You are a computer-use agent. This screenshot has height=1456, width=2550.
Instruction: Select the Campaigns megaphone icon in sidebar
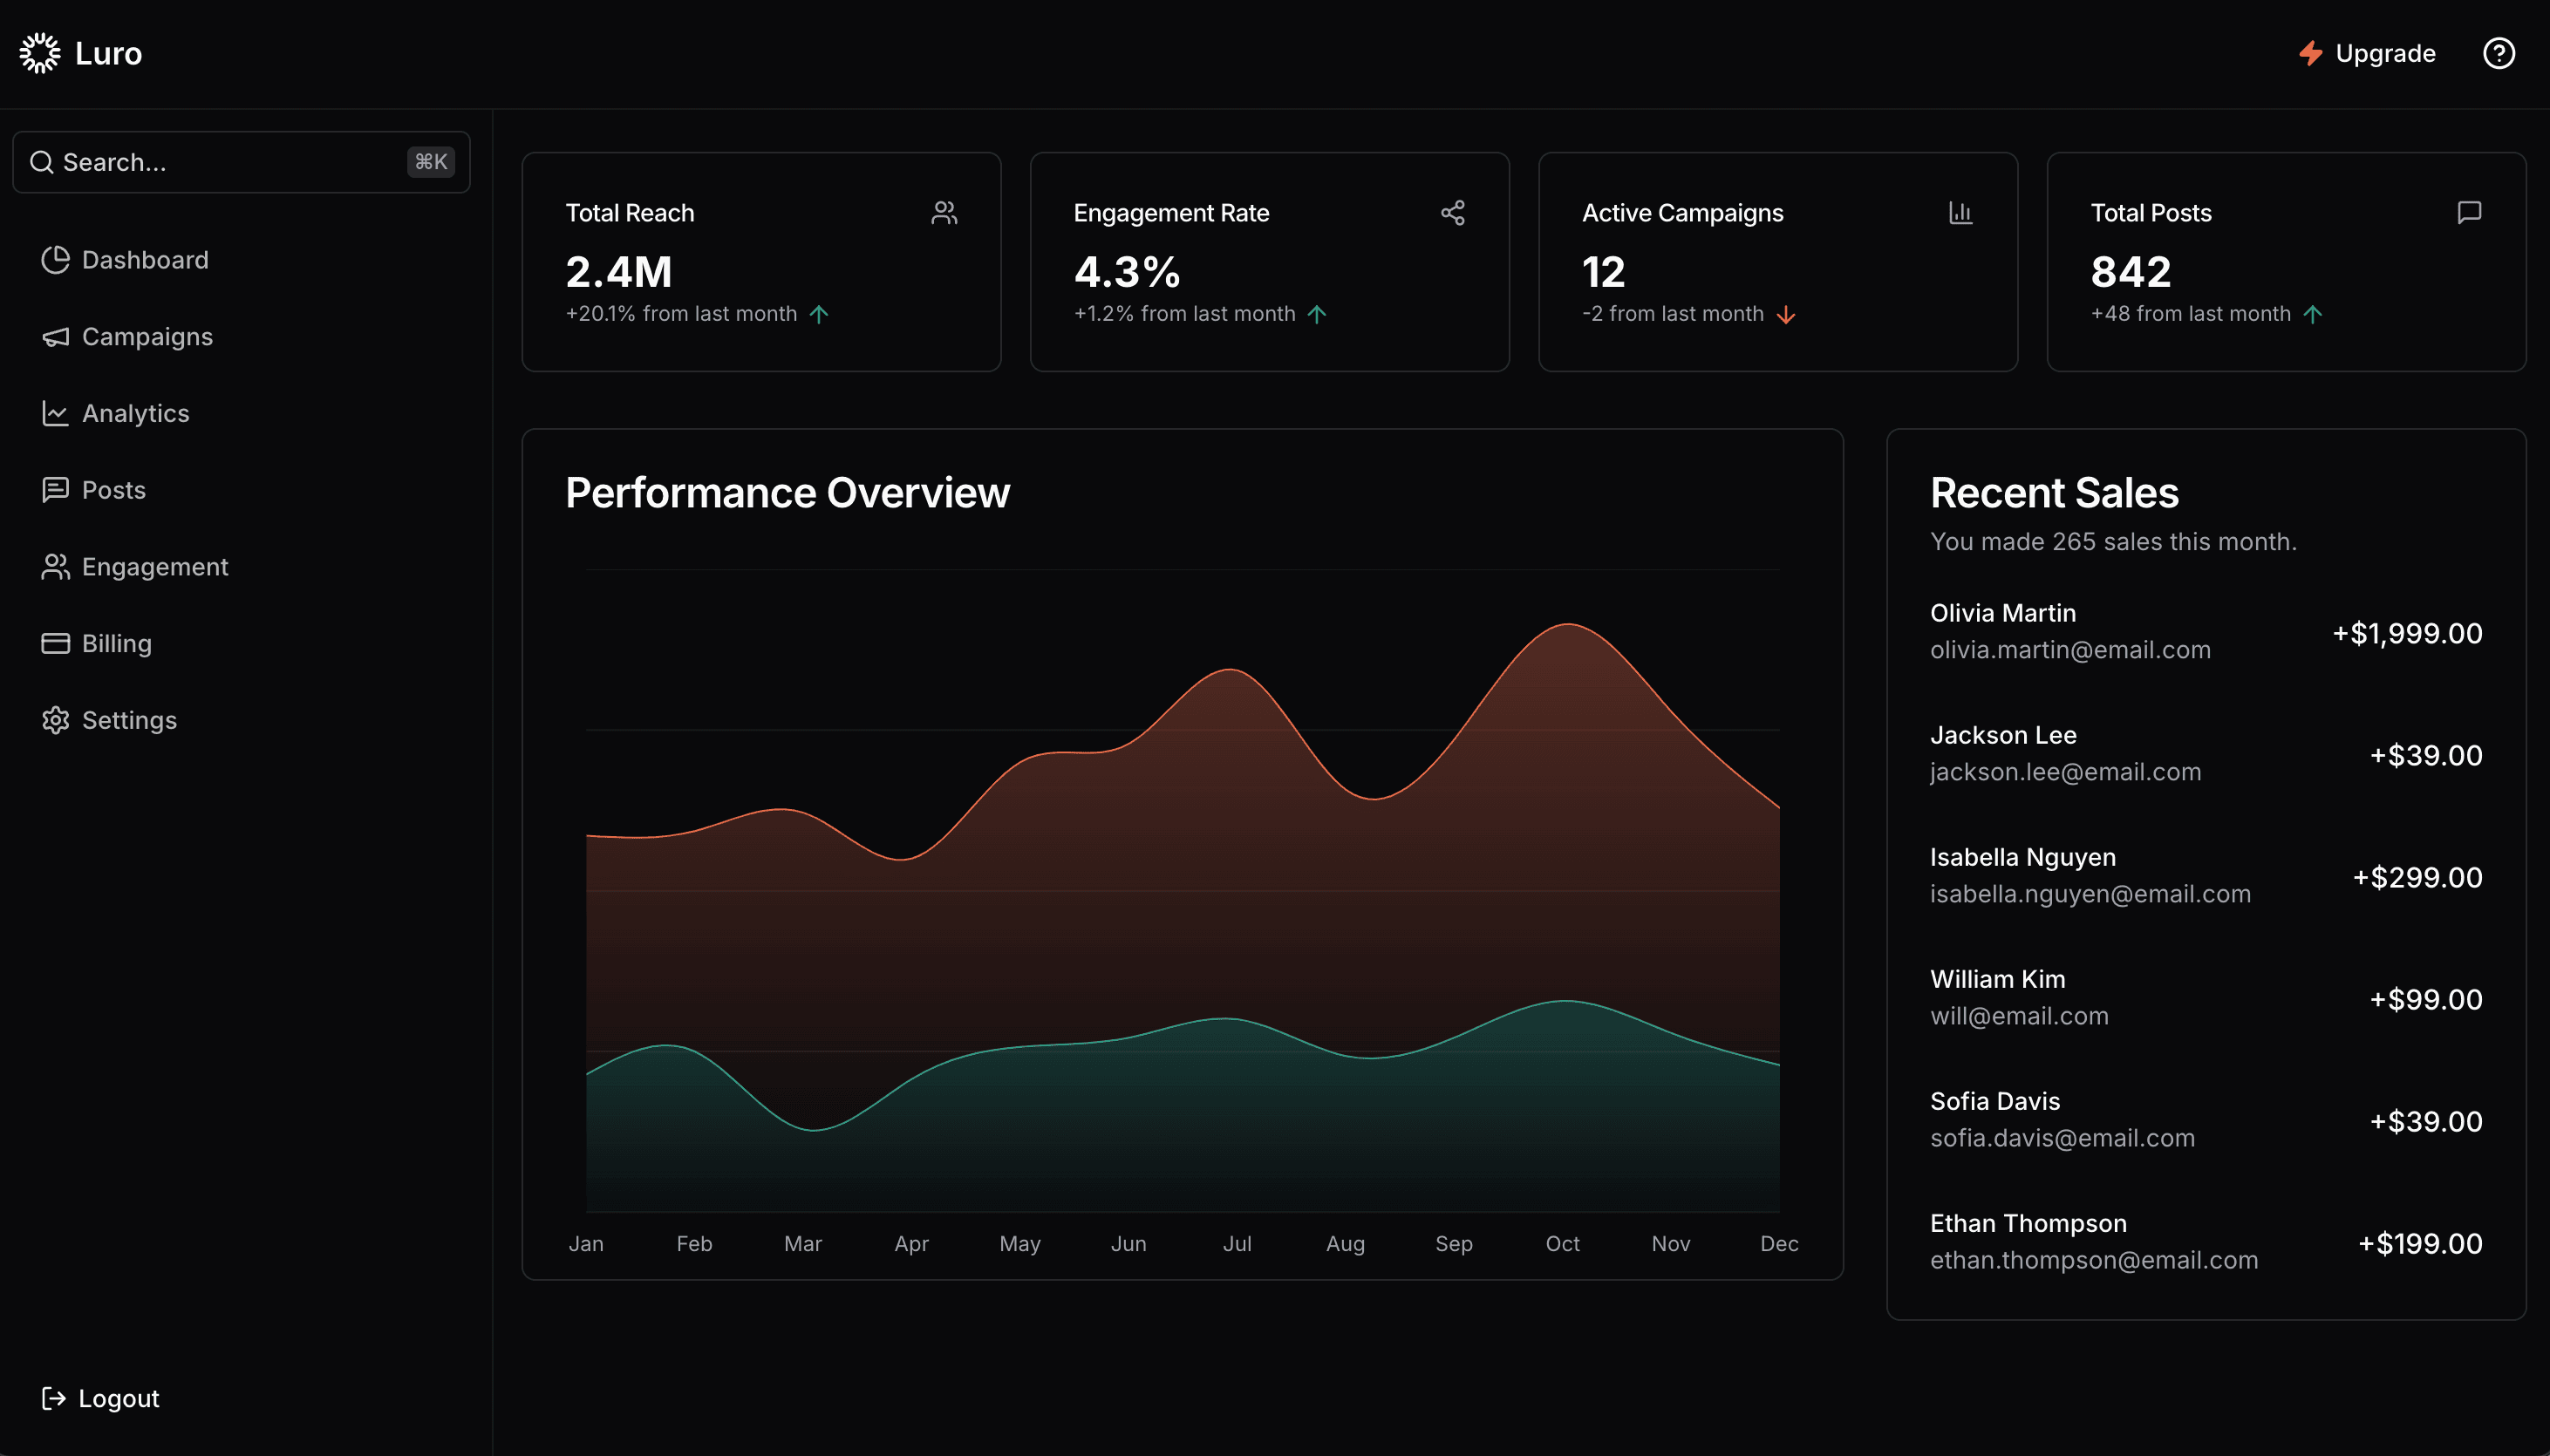coord(56,337)
